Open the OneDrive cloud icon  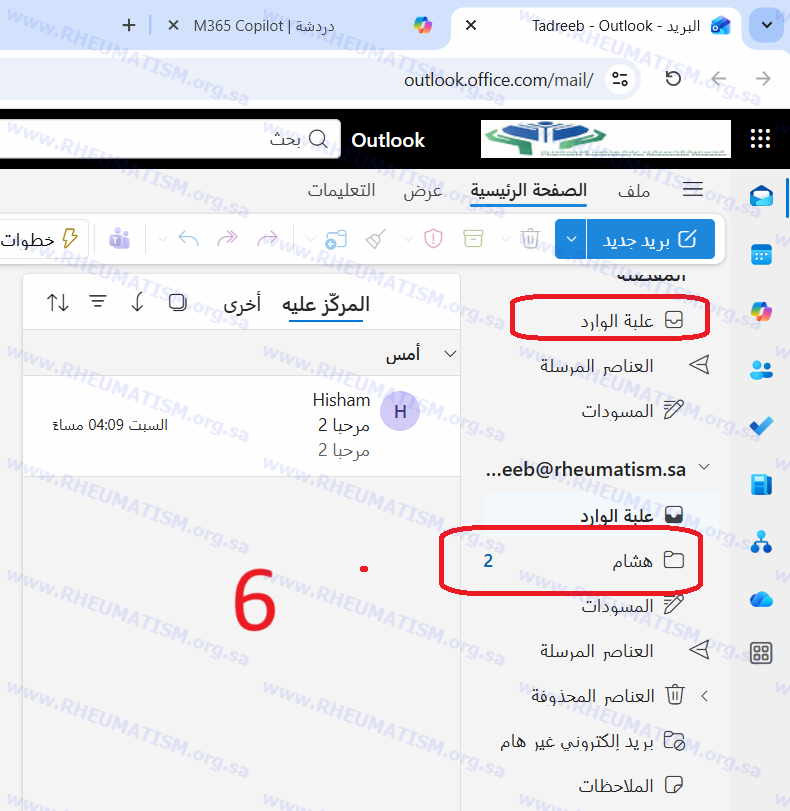click(x=762, y=598)
